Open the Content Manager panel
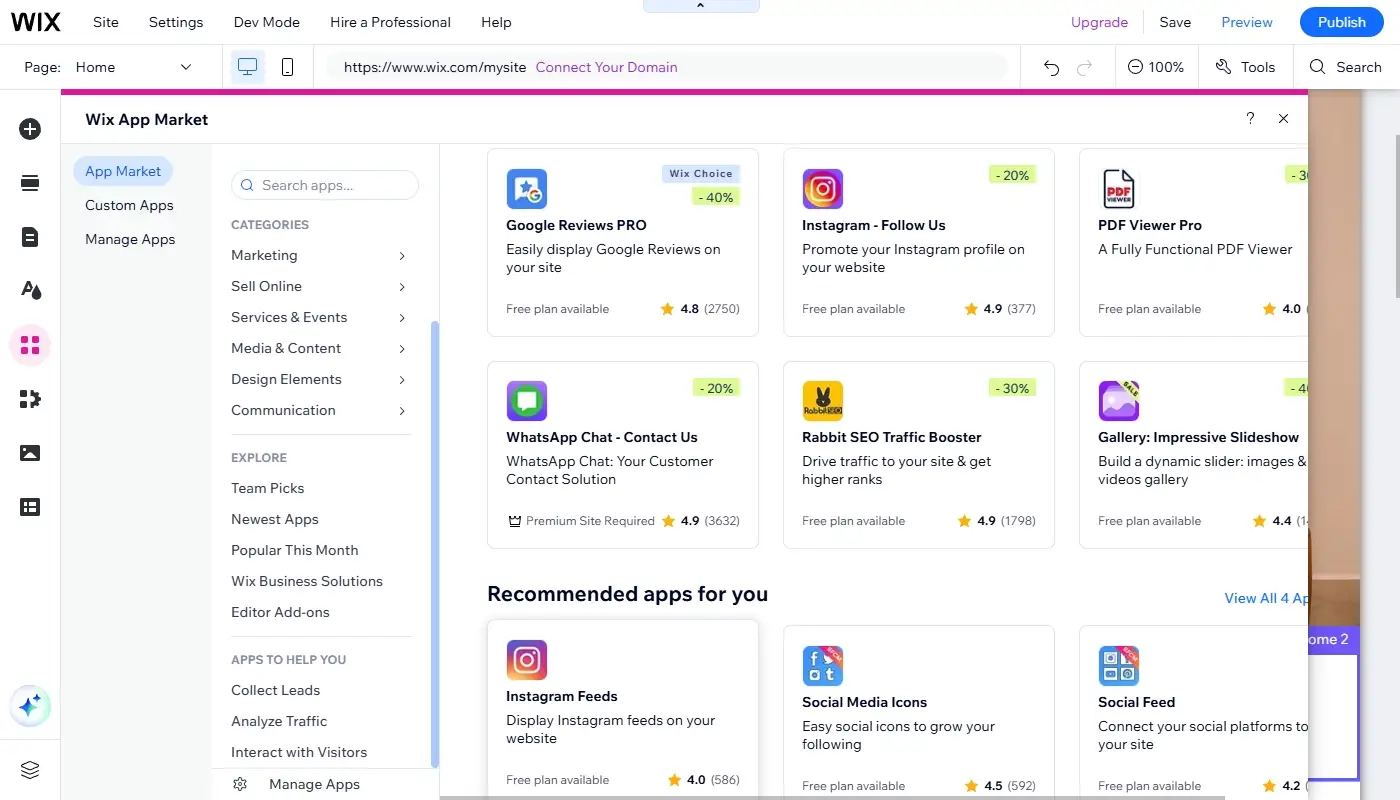 click(x=30, y=507)
